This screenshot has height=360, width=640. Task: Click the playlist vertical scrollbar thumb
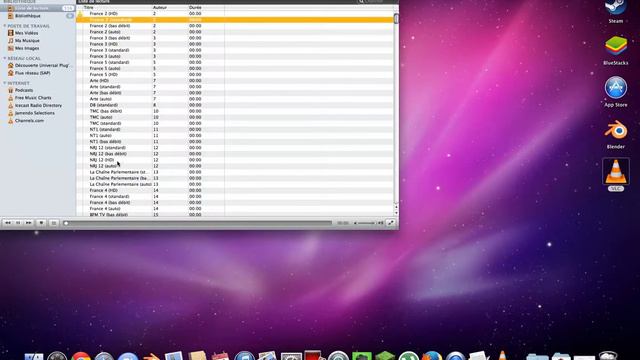[396, 18]
